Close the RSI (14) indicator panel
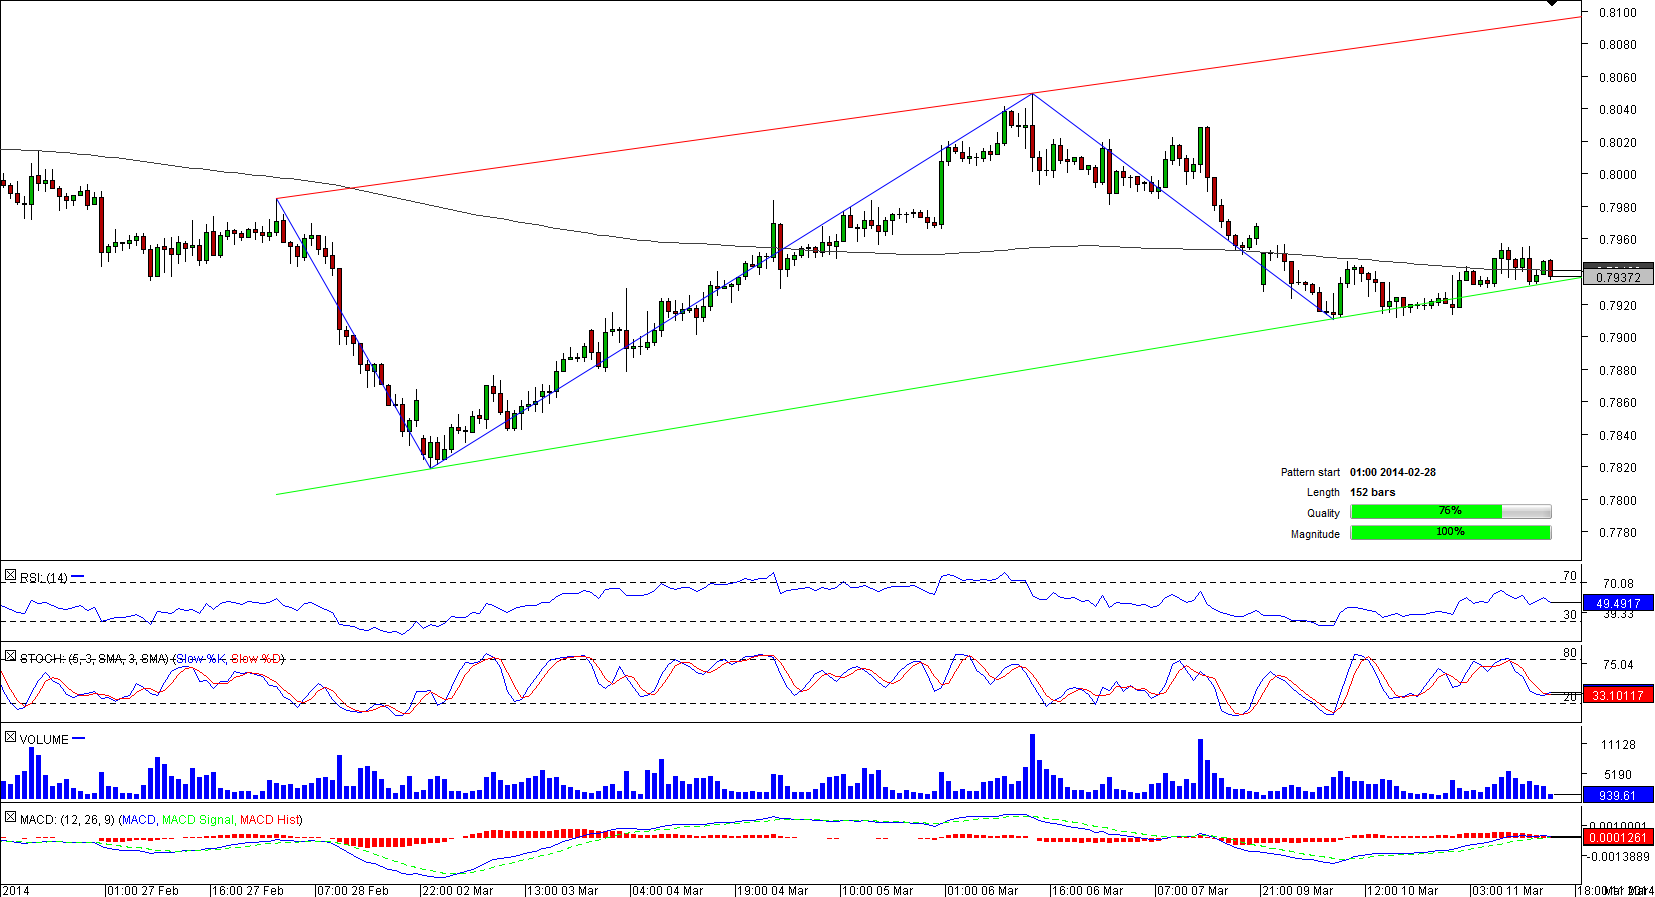The image size is (1655, 897). click(10, 576)
